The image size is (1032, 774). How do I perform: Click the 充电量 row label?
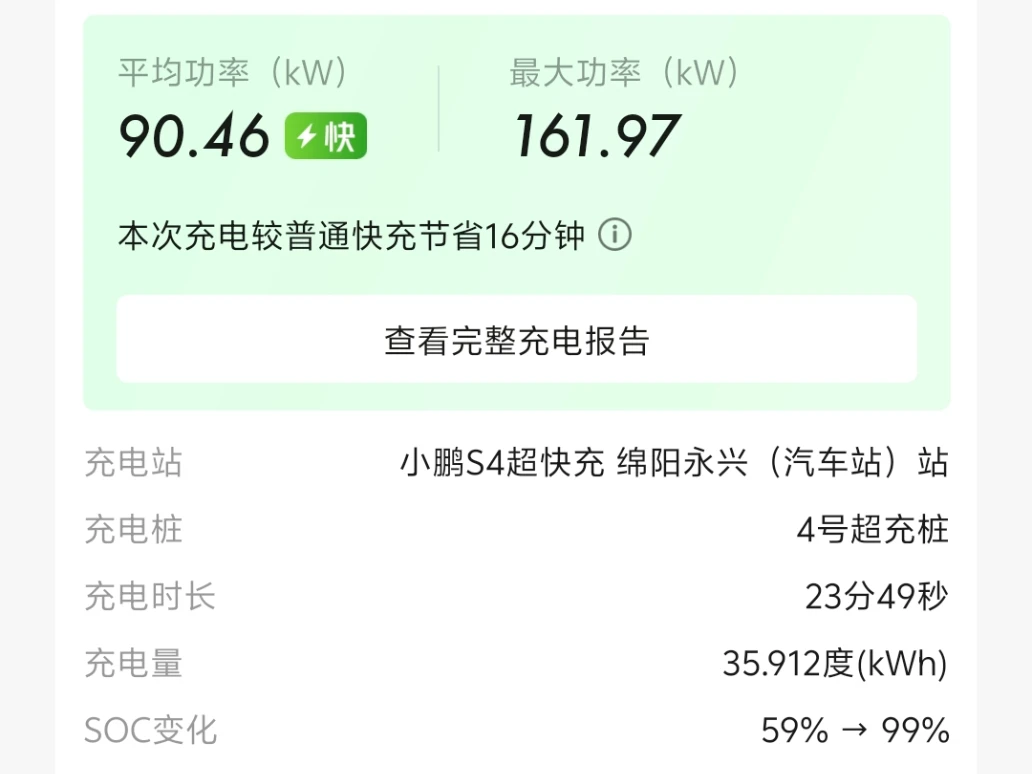click(x=134, y=663)
